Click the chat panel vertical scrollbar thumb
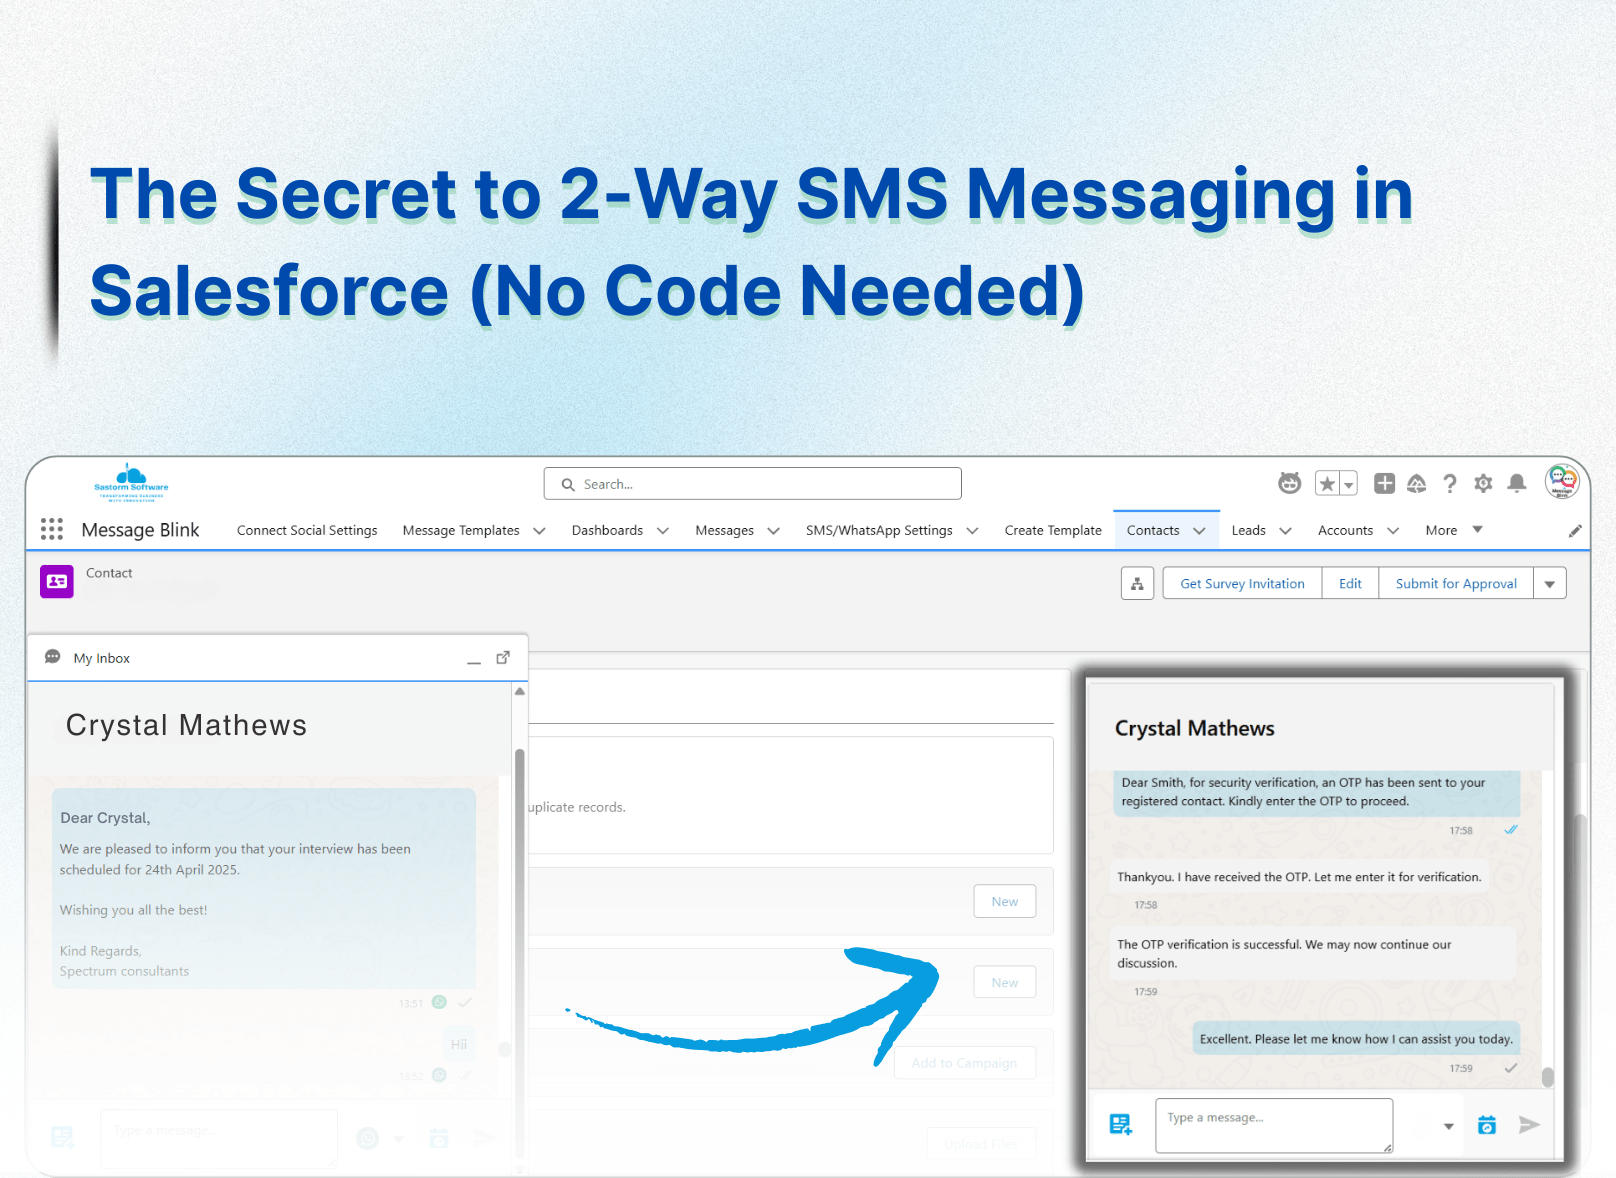The height and width of the screenshot is (1178, 1616). 1548,1077
